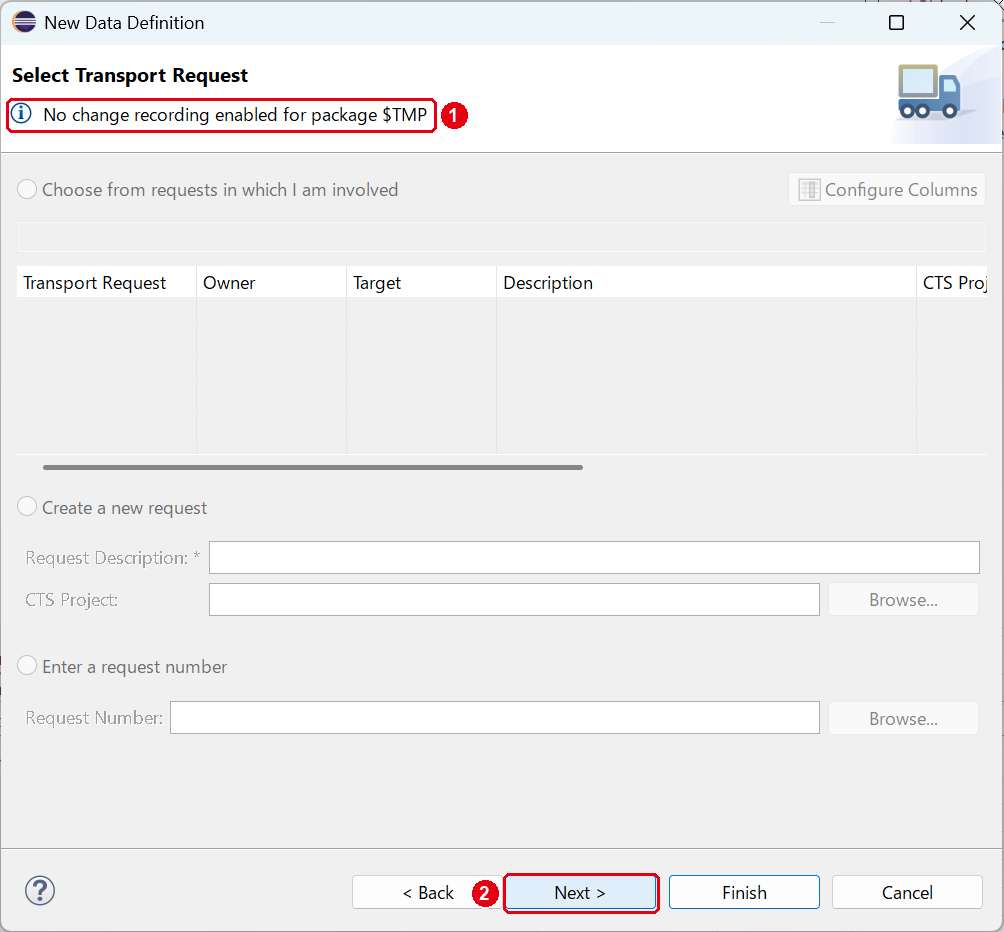The width and height of the screenshot is (1004, 932).
Task: Open Configure Columns
Action: pos(887,189)
